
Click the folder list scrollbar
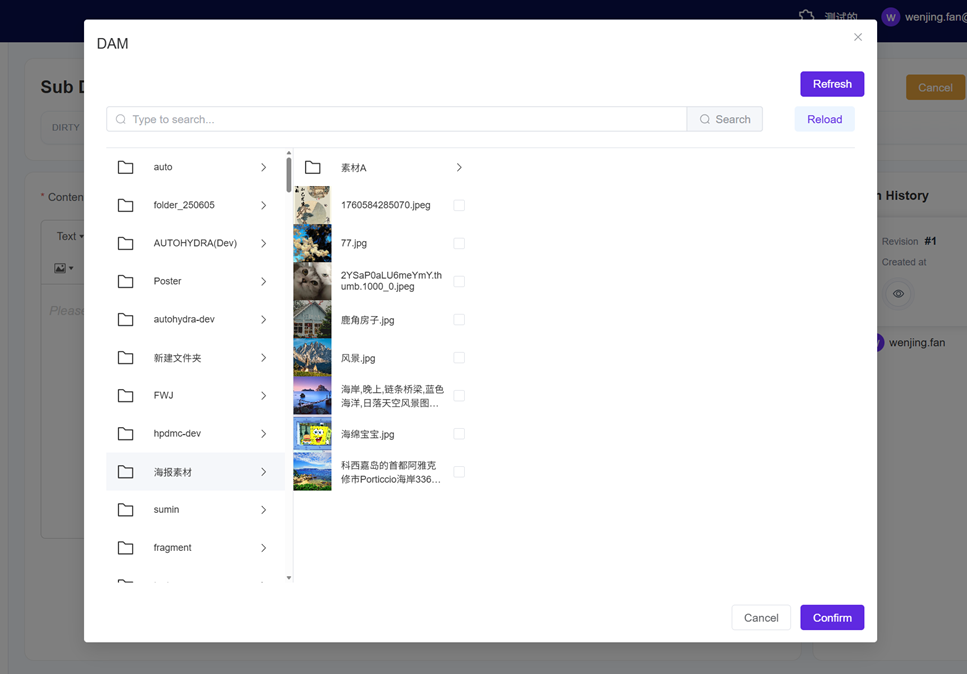(x=289, y=175)
